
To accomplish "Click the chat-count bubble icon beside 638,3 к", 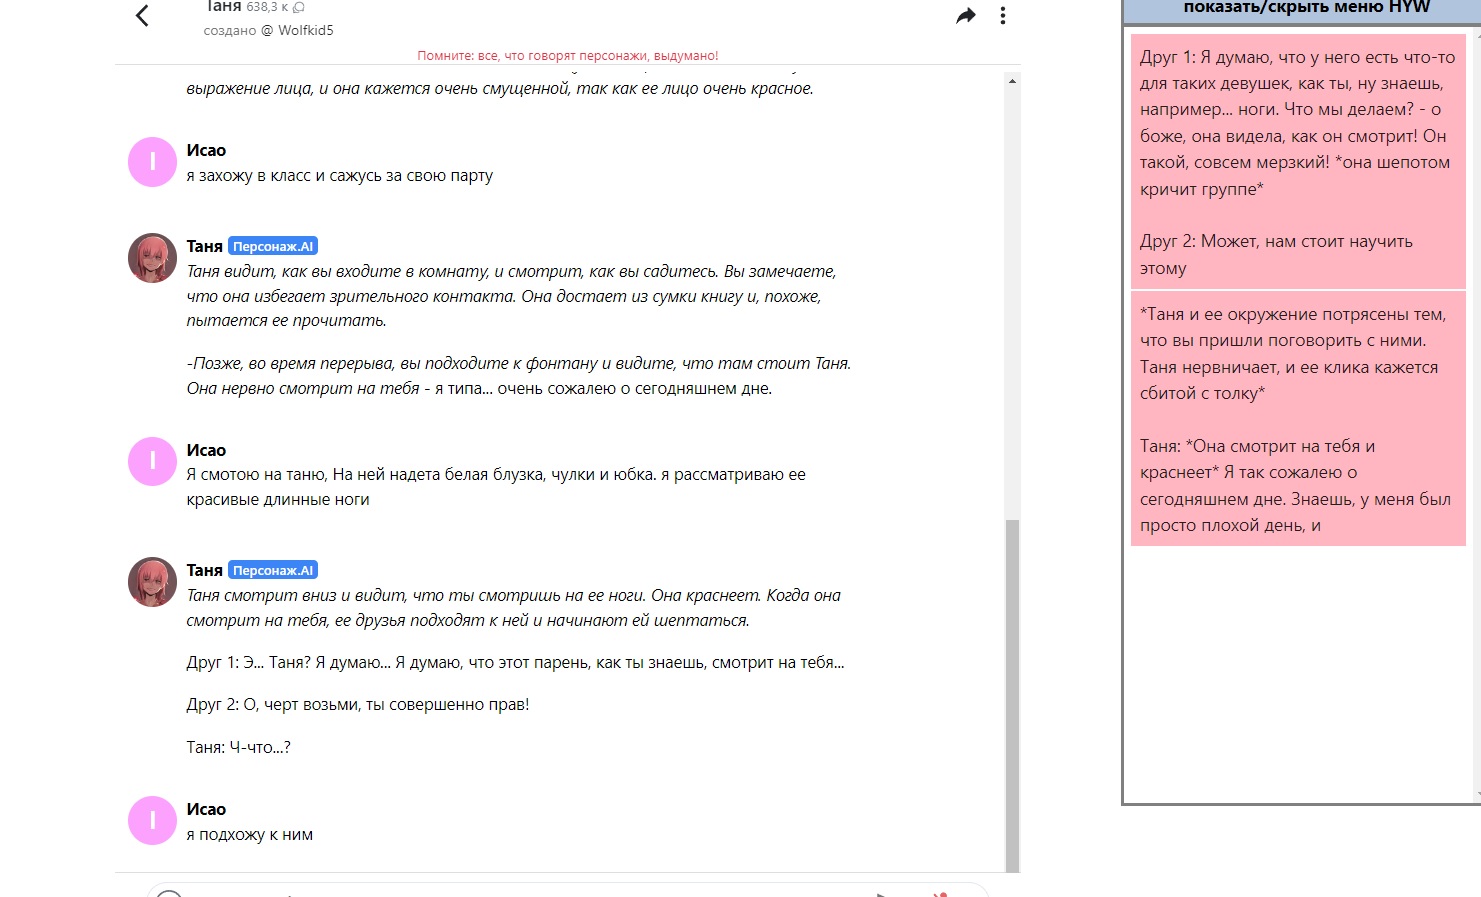I will [298, 7].
